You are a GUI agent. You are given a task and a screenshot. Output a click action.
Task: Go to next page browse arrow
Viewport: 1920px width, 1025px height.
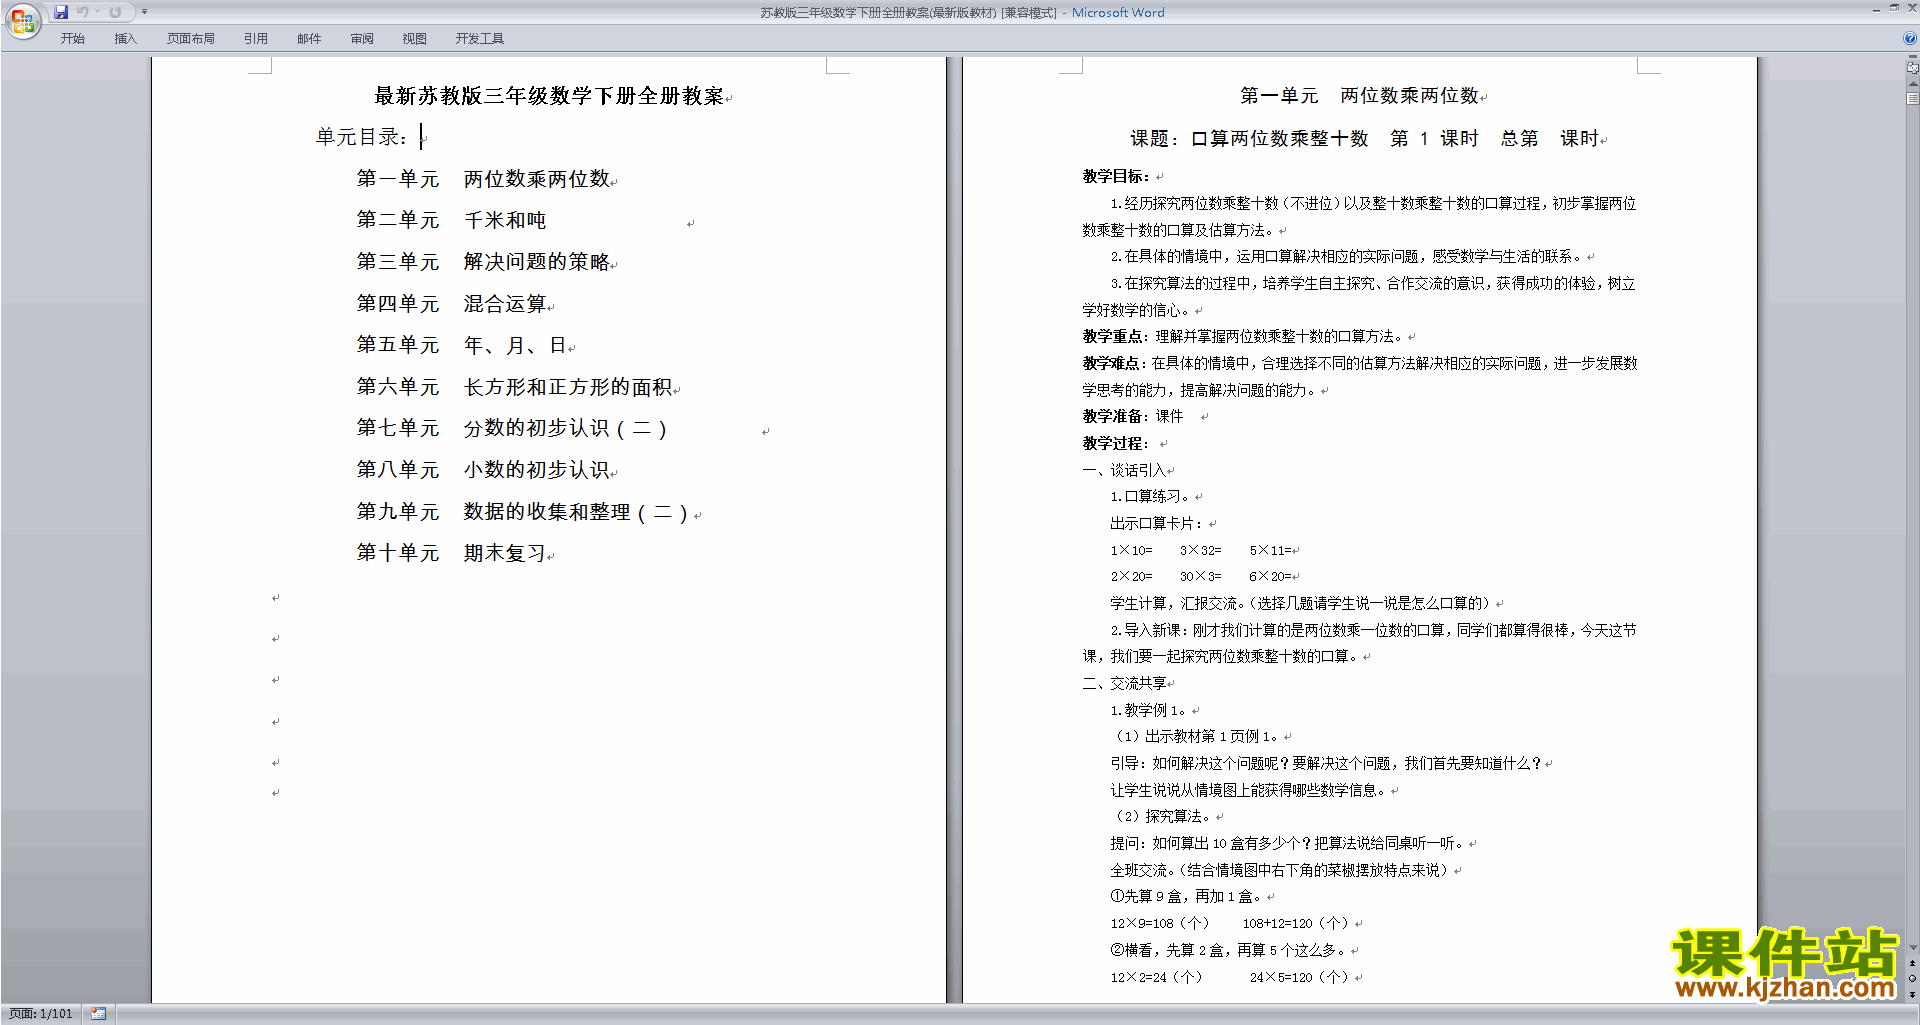(x=1912, y=995)
